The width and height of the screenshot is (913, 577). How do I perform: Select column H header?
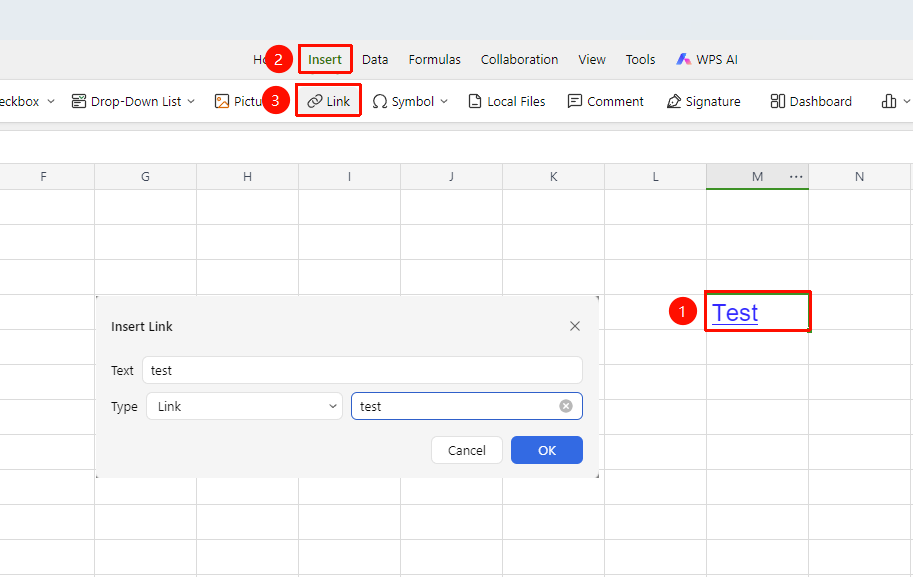247,176
